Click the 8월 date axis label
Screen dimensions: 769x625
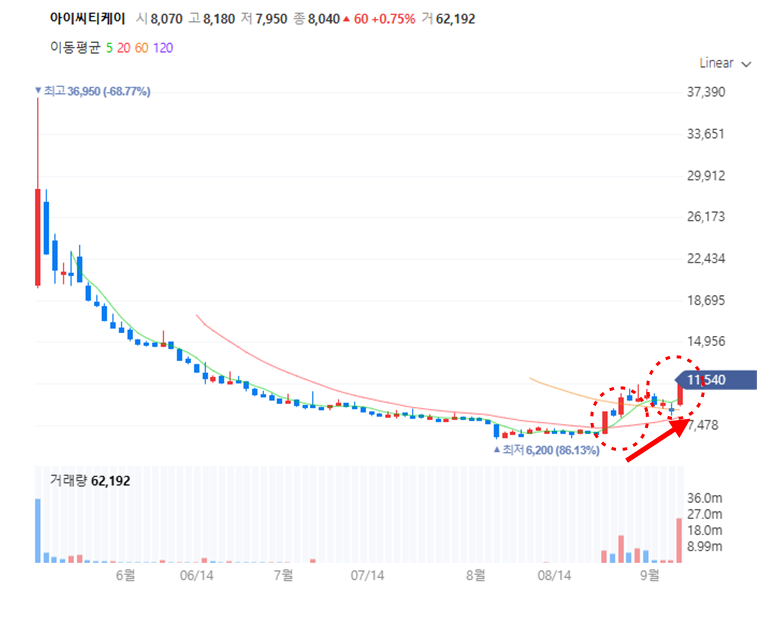pos(476,575)
